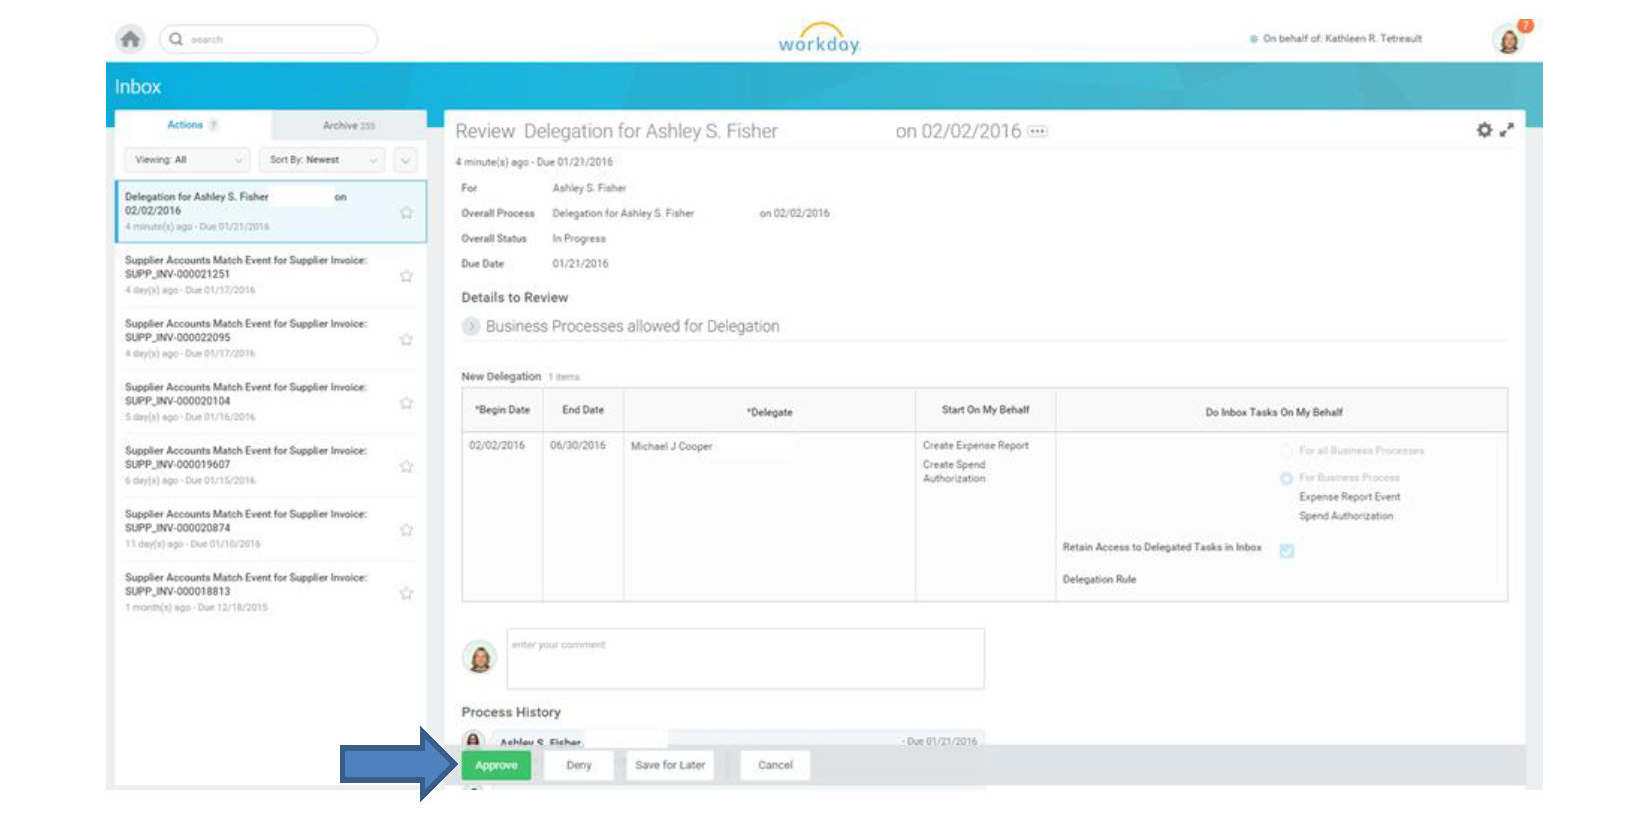Expand the task view to full screen
The width and height of the screenshot is (1650, 819).
click(1506, 130)
